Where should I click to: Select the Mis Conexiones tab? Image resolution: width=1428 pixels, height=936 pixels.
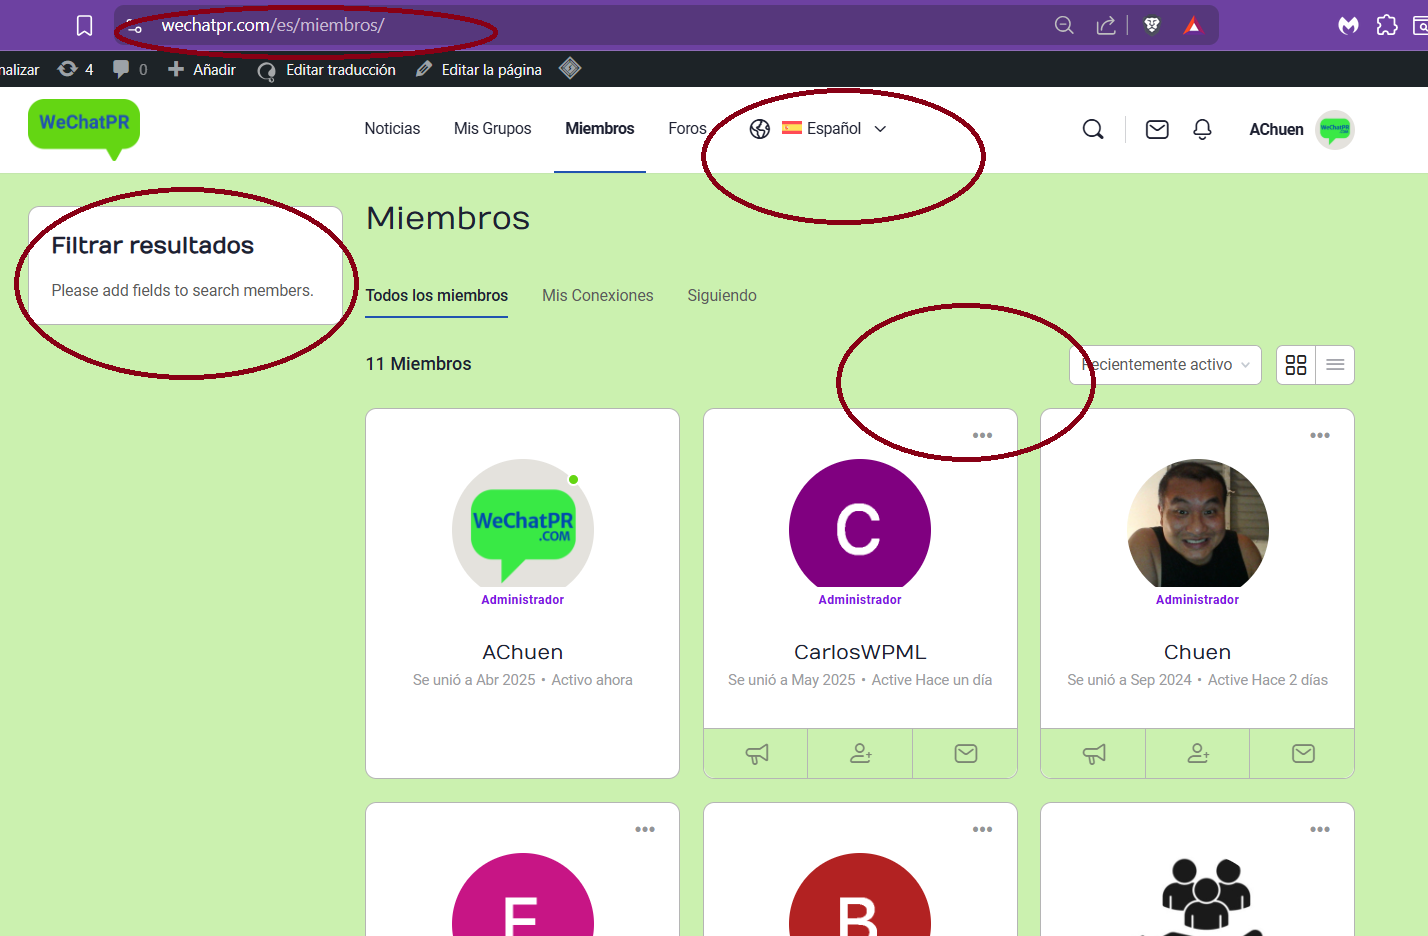pos(597,296)
